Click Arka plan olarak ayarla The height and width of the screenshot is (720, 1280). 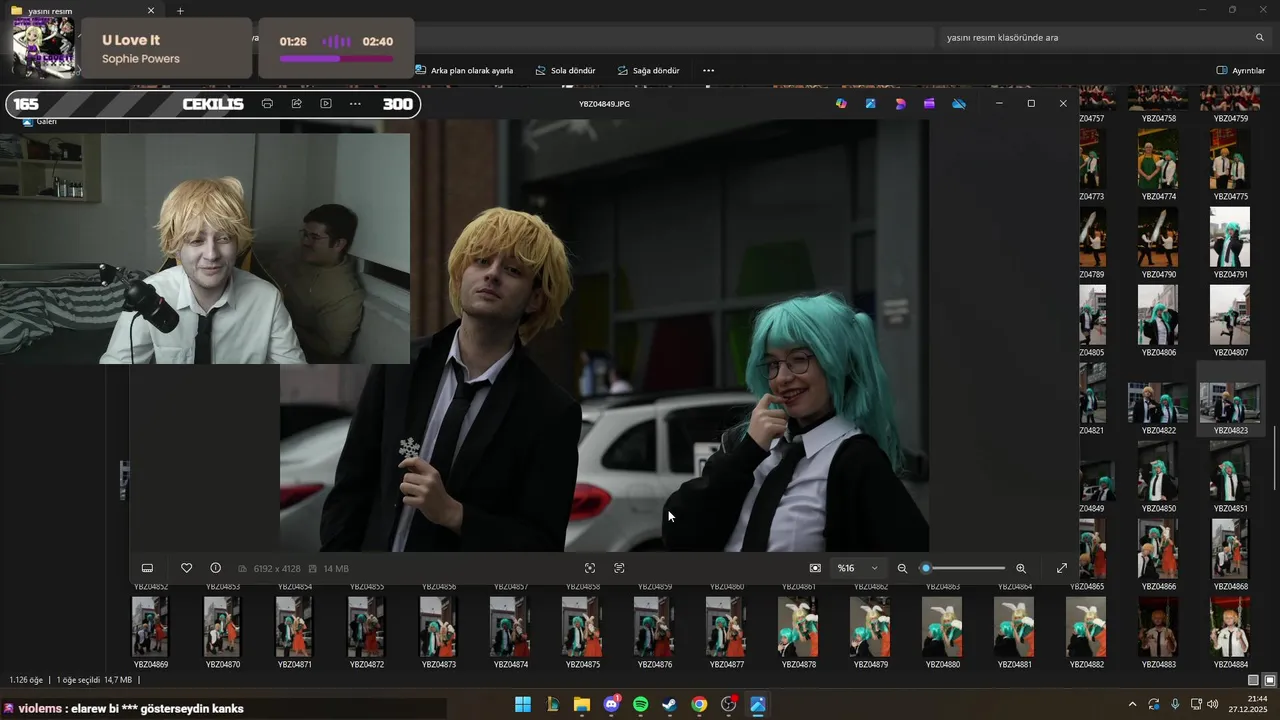[464, 71]
